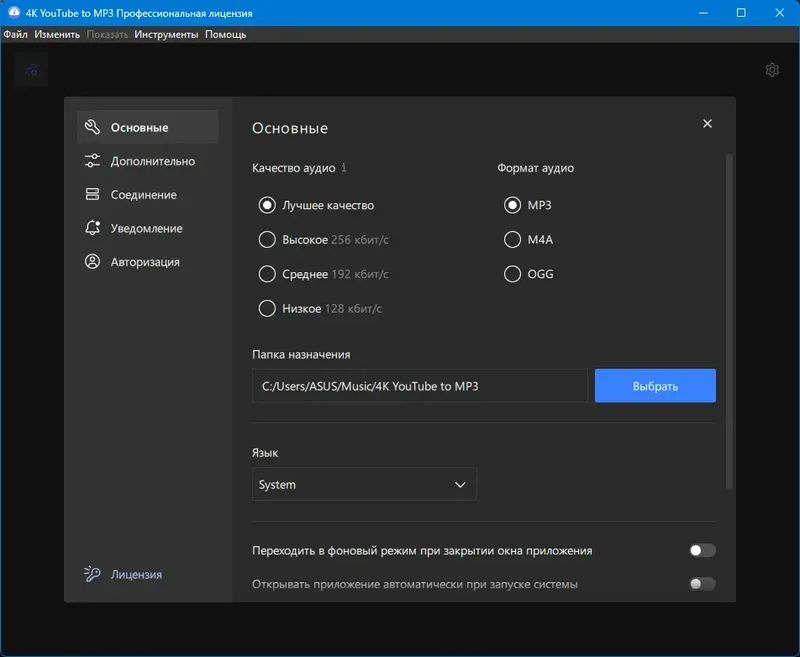This screenshot has height=657, width=800.
Task: Choose OGG audio format
Action: click(529, 274)
